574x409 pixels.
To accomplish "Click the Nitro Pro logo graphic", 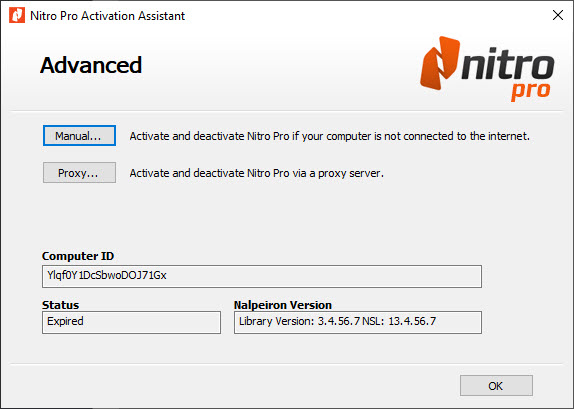I will click(487, 68).
